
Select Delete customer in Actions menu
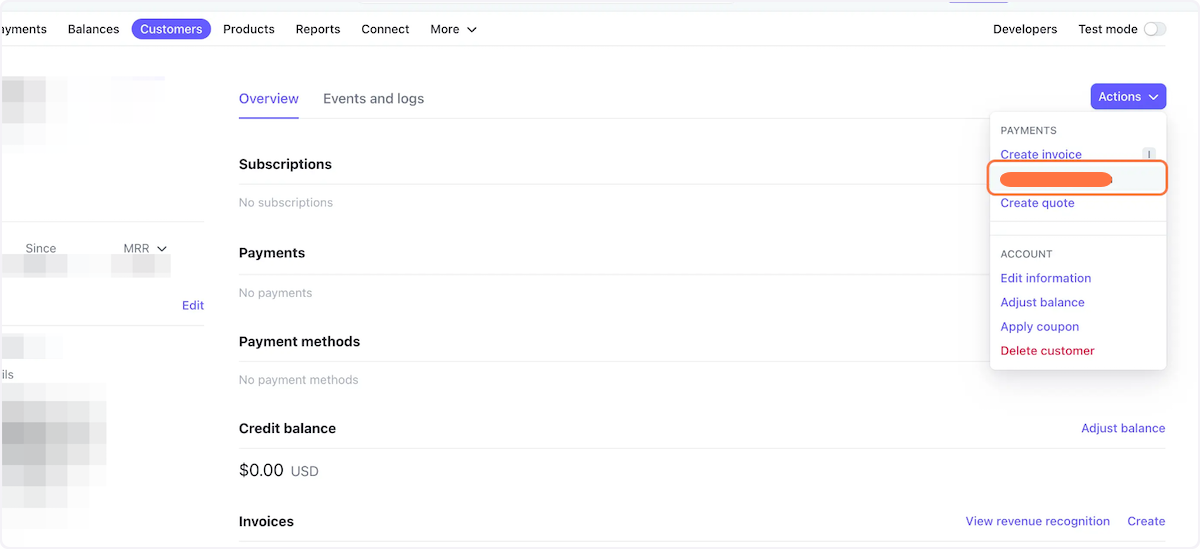point(1047,351)
